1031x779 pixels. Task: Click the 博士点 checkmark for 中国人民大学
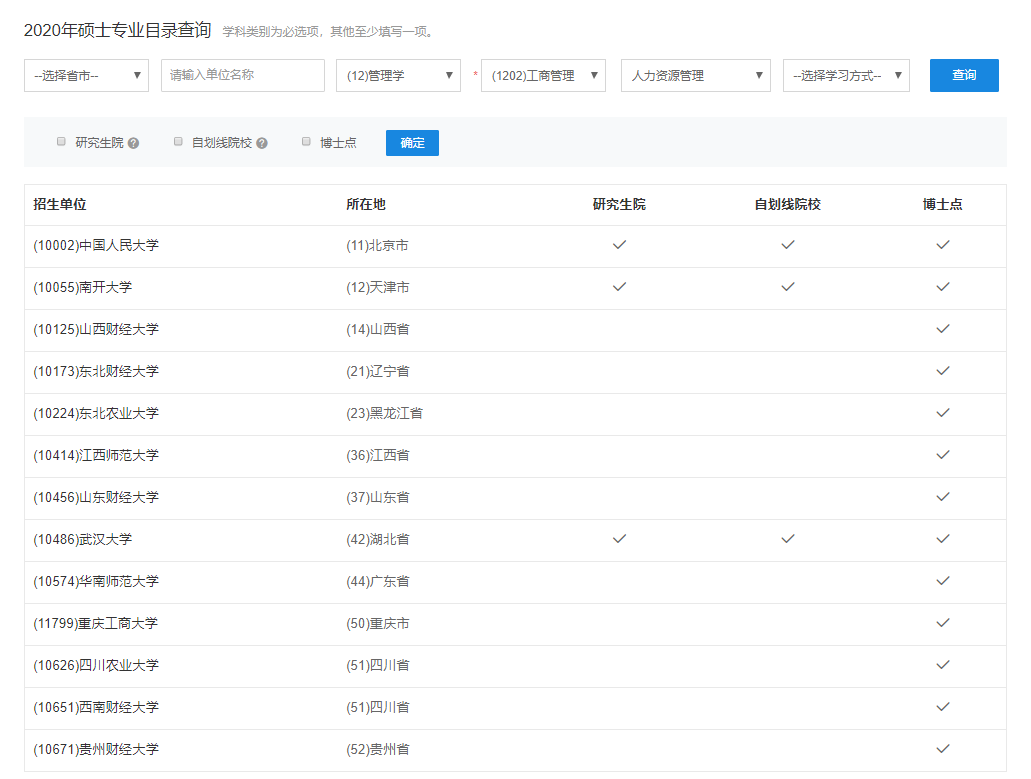click(942, 245)
